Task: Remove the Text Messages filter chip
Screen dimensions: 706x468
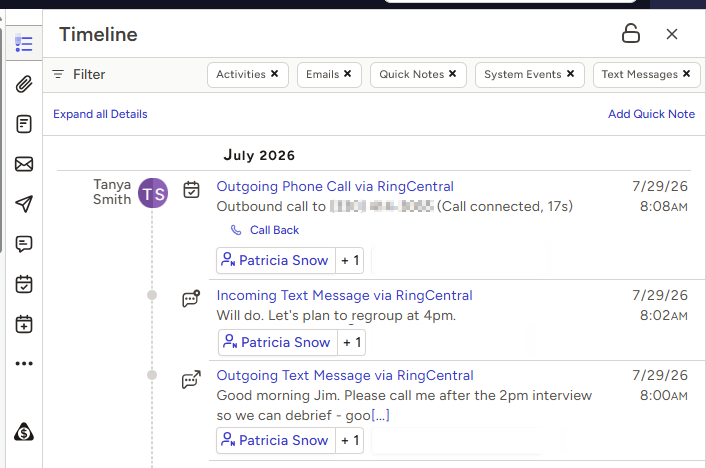Action: click(686, 73)
